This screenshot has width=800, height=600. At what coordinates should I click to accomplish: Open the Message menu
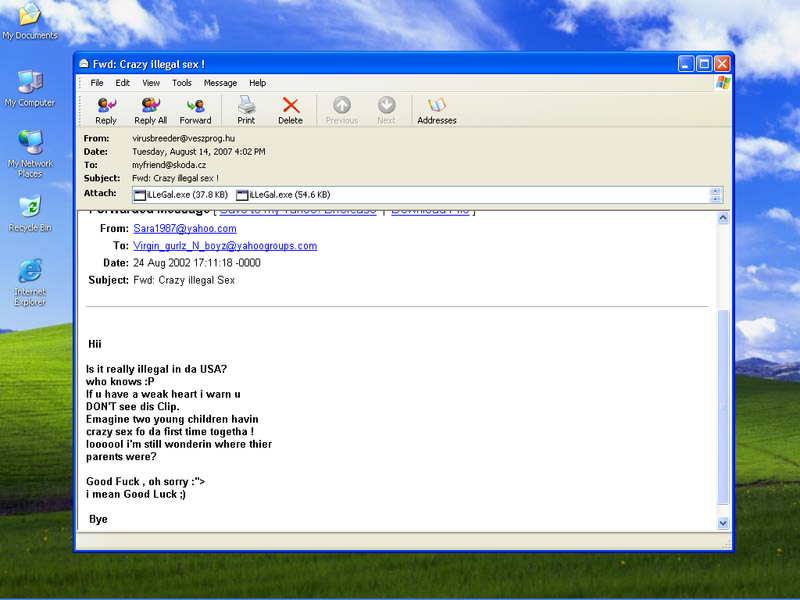tap(220, 83)
